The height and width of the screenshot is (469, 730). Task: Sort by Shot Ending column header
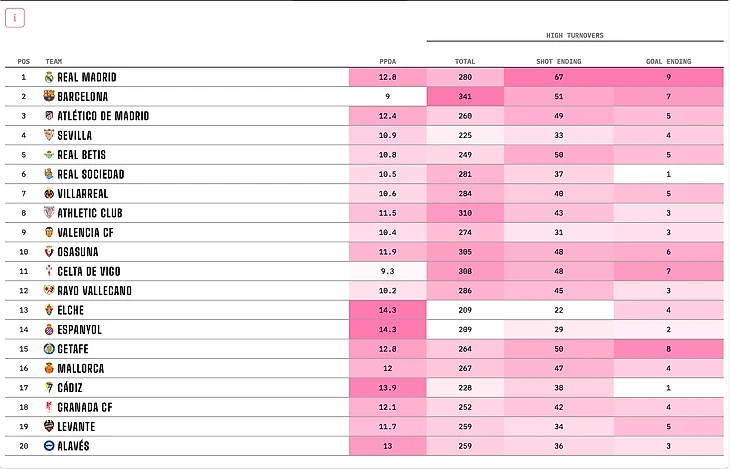point(559,61)
